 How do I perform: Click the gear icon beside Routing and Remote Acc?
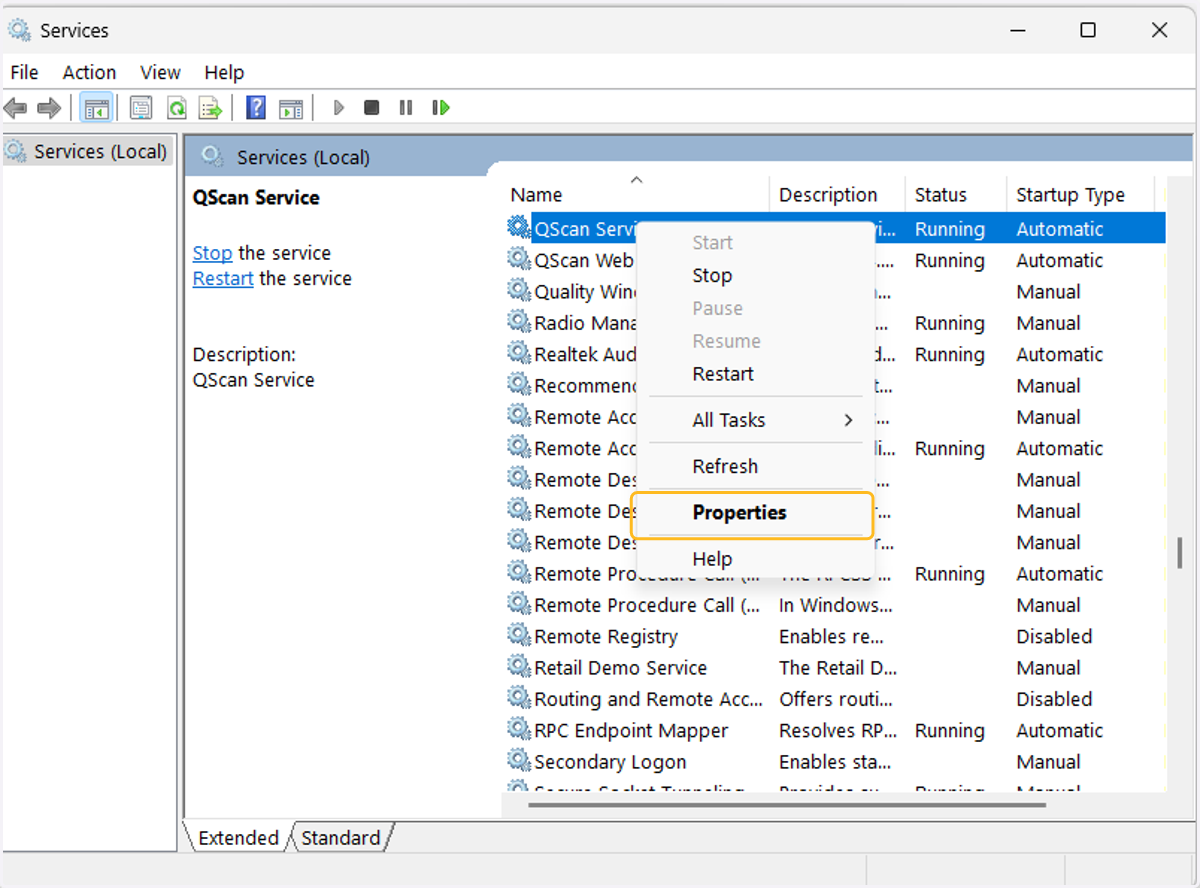tap(518, 697)
